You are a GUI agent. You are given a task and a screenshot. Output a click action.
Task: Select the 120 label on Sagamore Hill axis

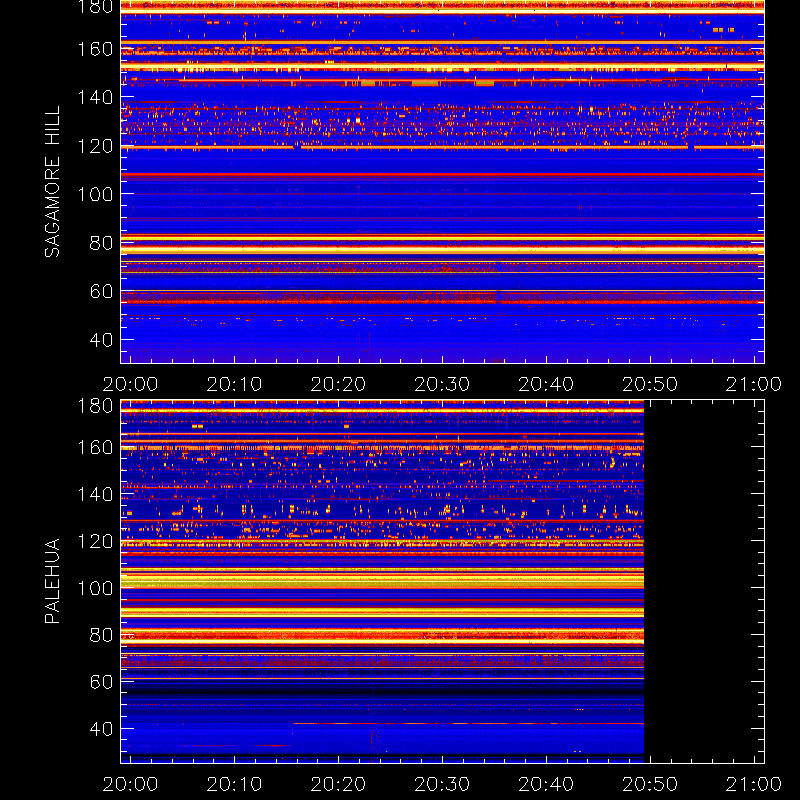[x=95, y=146]
